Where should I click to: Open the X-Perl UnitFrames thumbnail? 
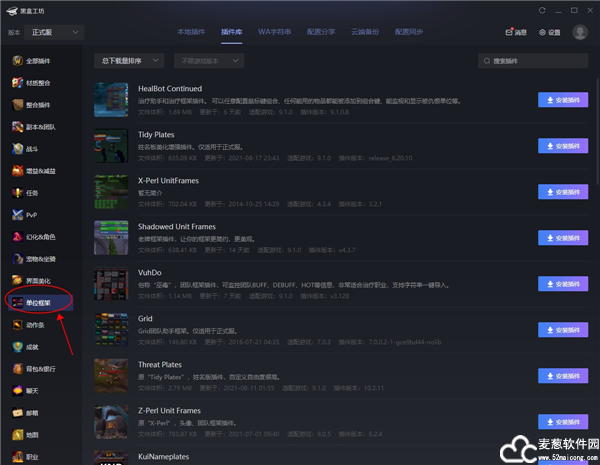click(x=111, y=192)
